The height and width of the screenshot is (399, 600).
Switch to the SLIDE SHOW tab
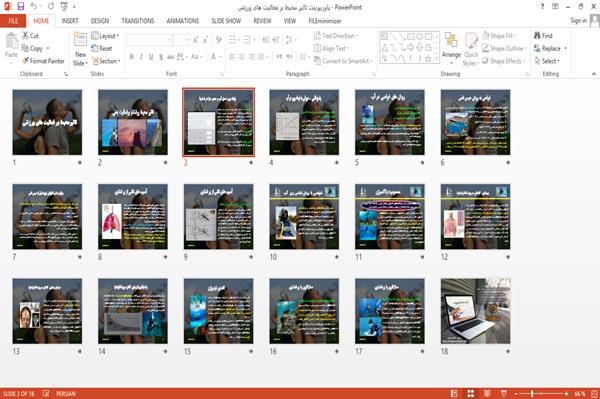pyautogui.click(x=226, y=21)
